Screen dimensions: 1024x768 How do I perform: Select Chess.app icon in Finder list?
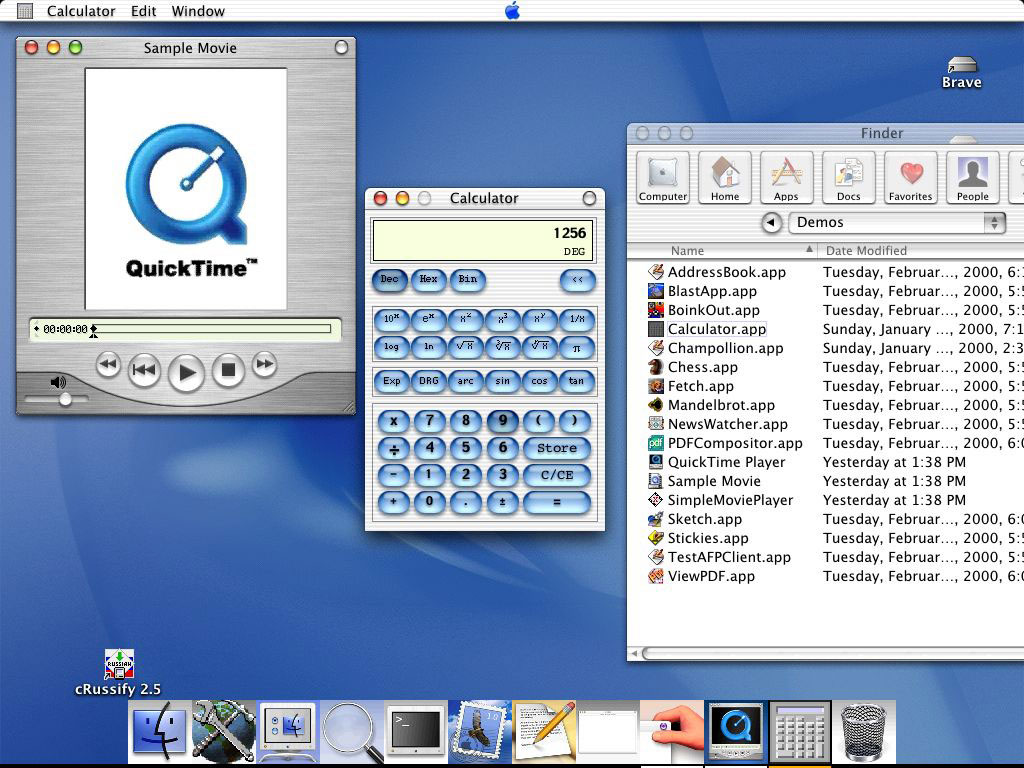pos(656,366)
